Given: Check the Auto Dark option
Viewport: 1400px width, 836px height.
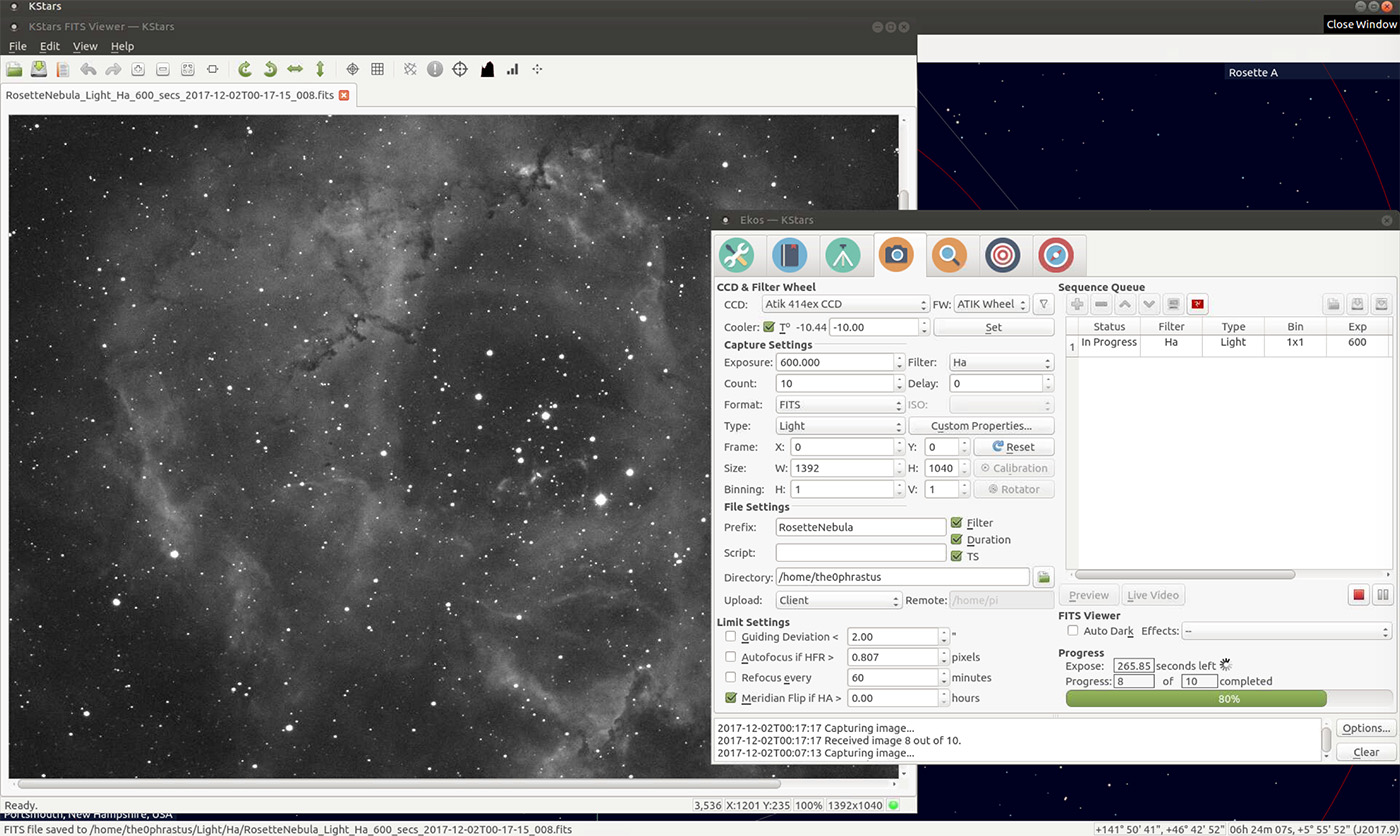Looking at the screenshot, I should coord(1073,631).
